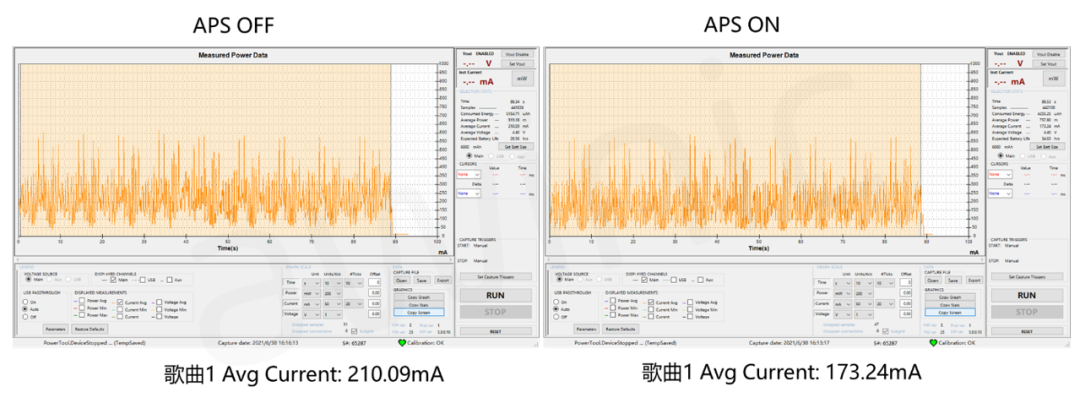Click Set Batt Size in APS OFF window

coord(516,147)
